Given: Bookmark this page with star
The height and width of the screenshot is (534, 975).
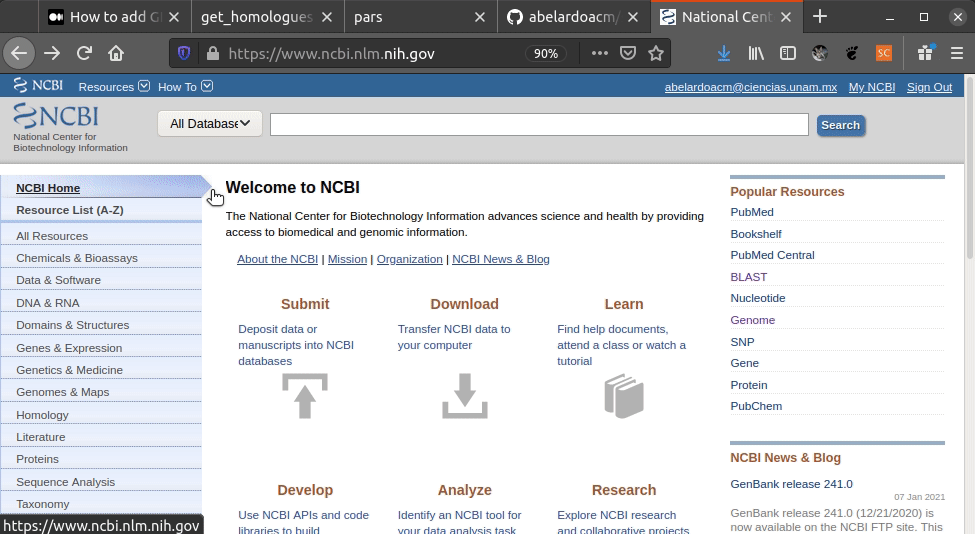Looking at the screenshot, I should tap(656, 53).
